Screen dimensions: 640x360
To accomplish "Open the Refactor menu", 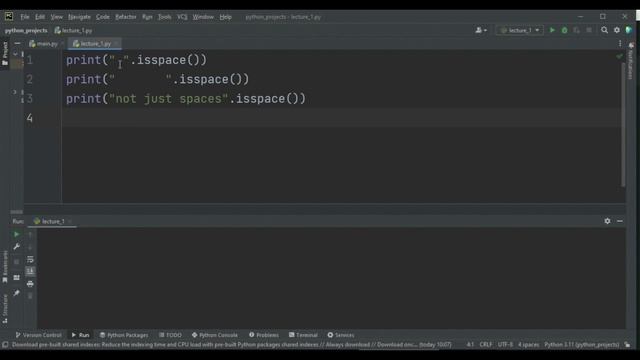I will point(126,17).
